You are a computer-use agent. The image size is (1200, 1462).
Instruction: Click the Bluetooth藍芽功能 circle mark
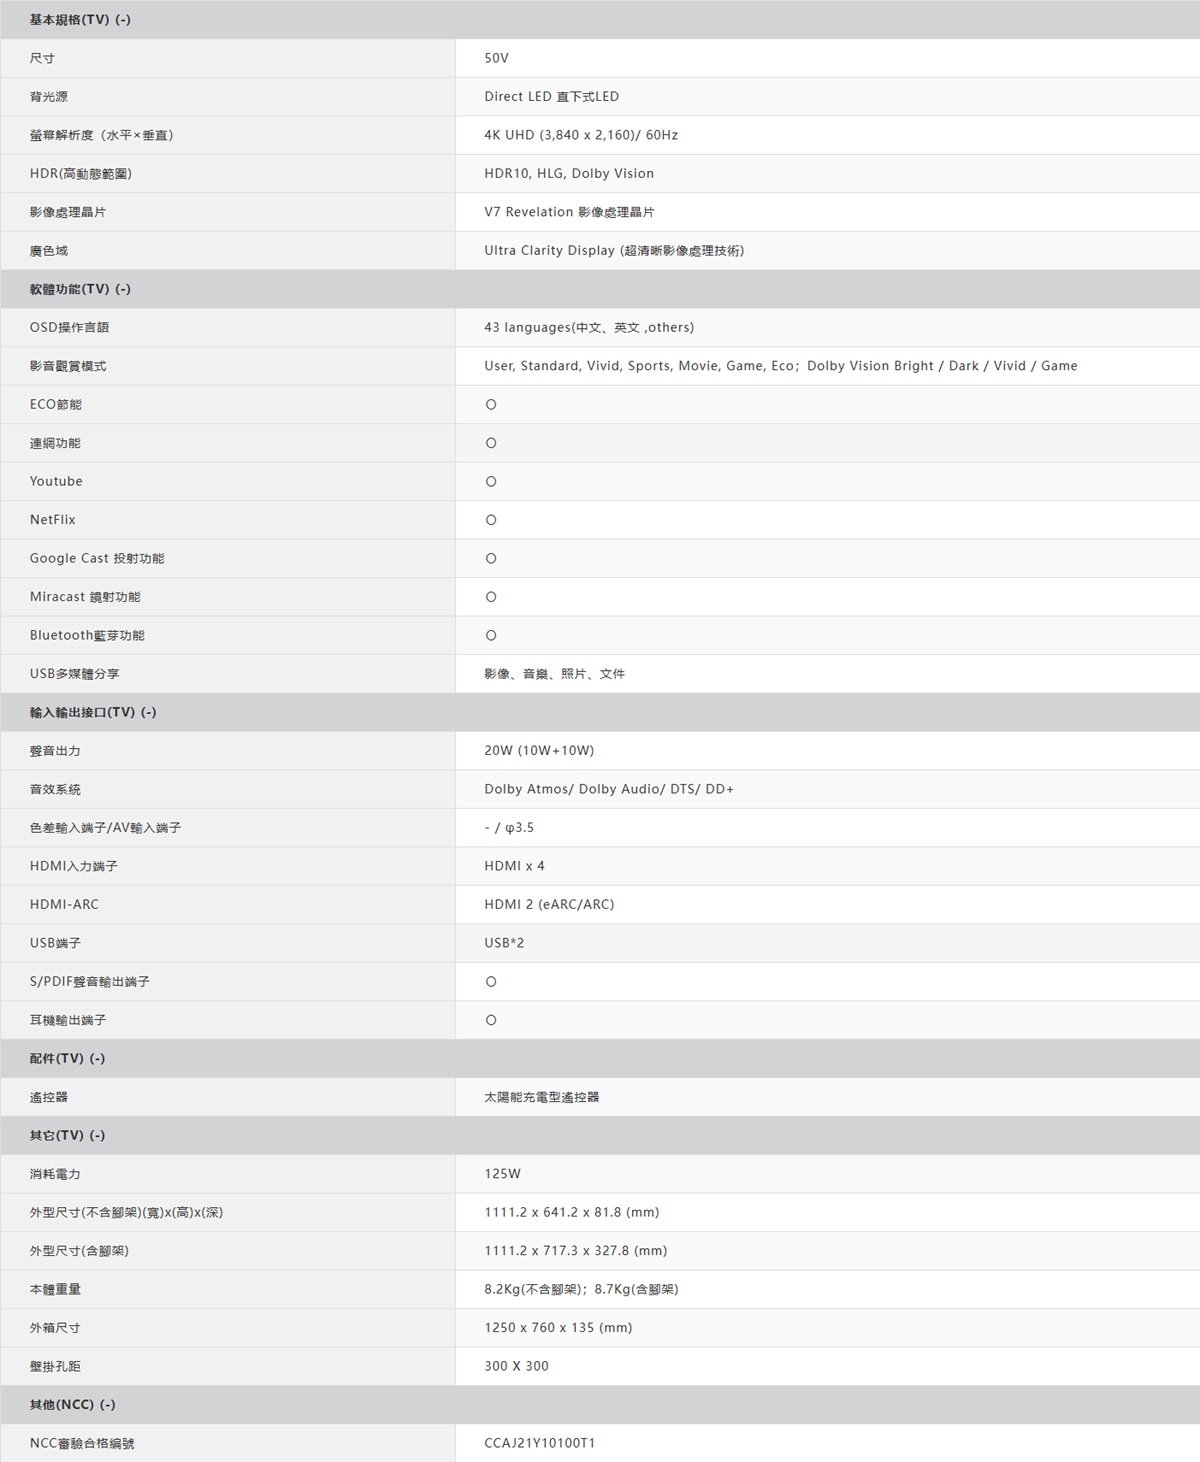[491, 636]
